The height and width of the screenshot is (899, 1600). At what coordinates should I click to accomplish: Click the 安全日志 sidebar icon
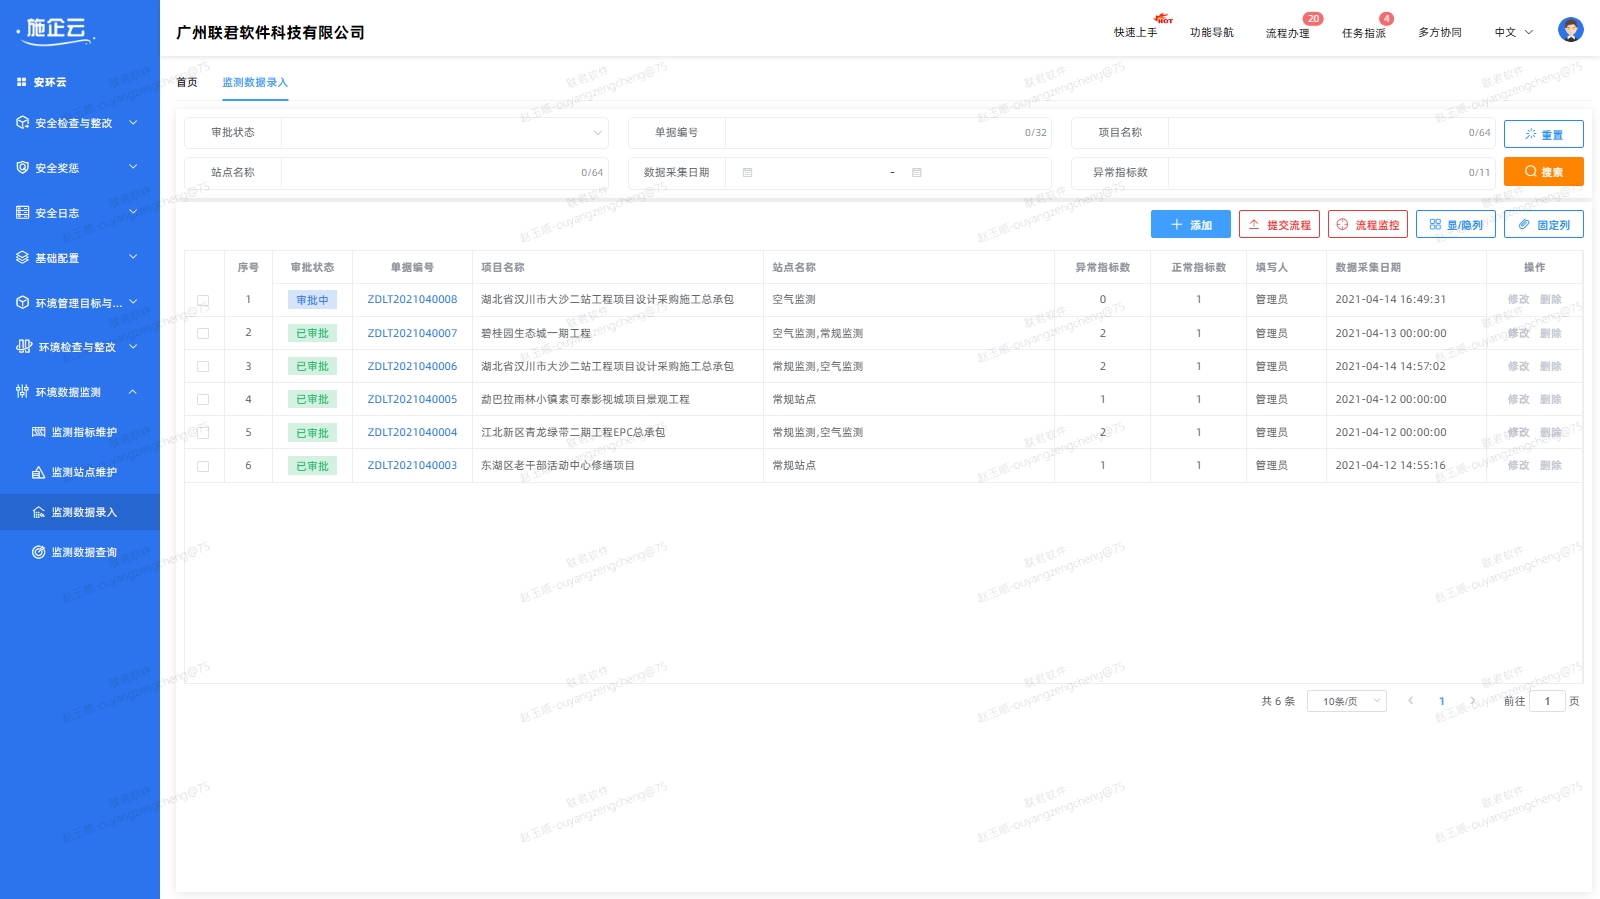[x=23, y=212]
